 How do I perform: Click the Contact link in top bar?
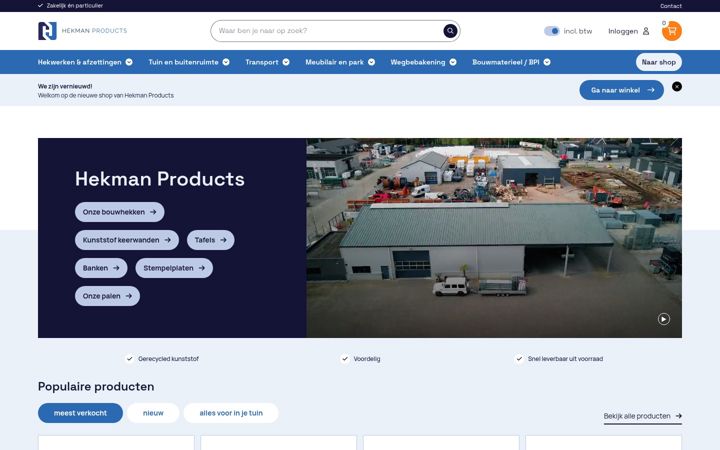coord(671,6)
